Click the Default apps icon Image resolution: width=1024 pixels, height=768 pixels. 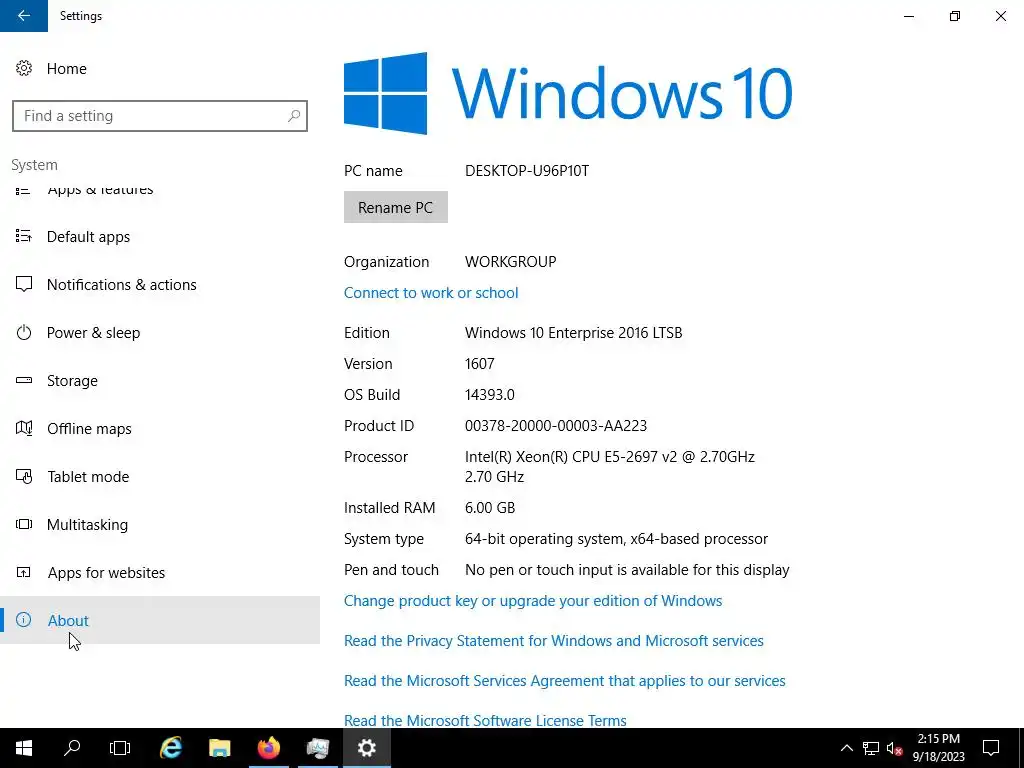24,236
